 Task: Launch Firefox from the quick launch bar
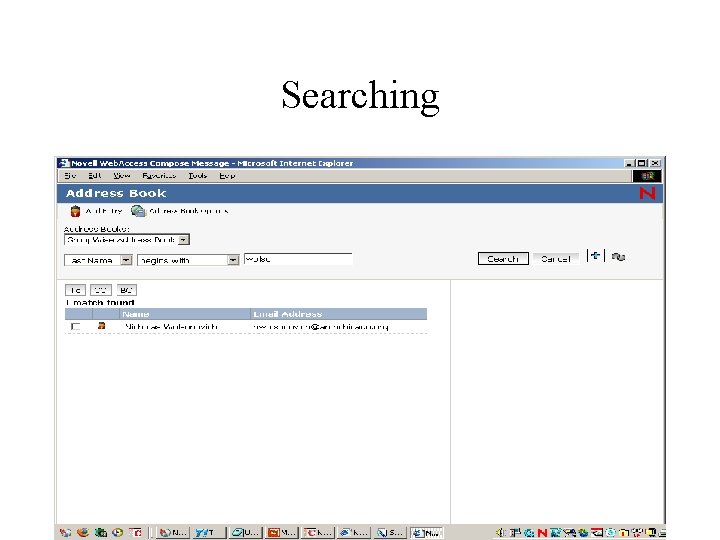pyautogui.click(x=83, y=532)
